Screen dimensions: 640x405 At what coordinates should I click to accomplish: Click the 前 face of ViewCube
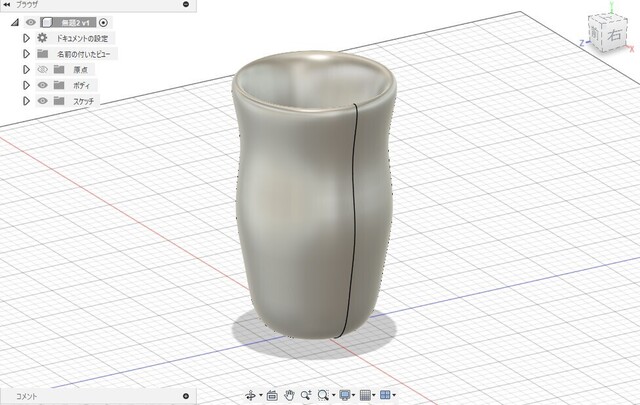tap(596, 34)
